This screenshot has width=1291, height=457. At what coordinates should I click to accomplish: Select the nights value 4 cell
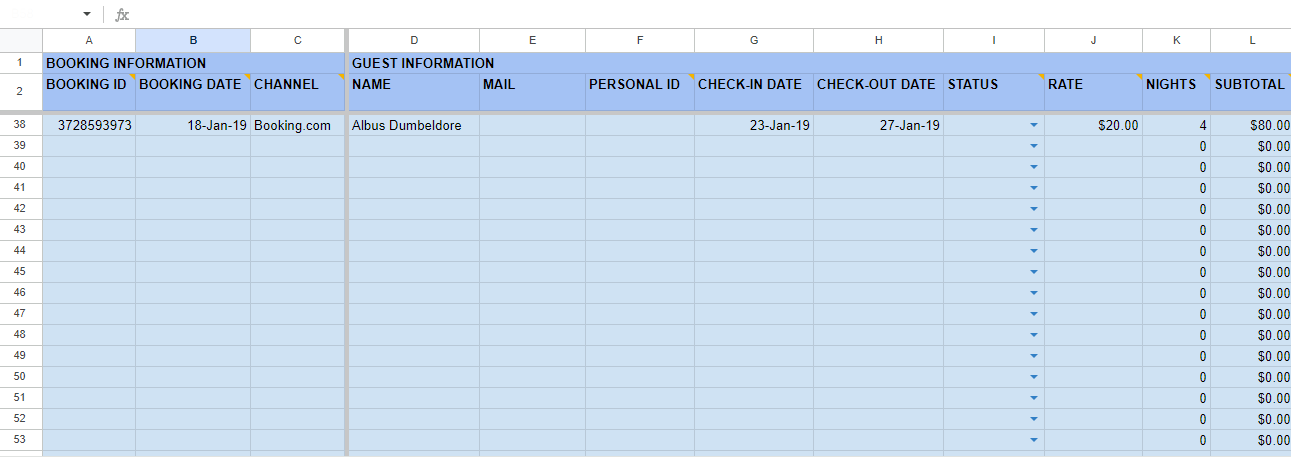pyautogui.click(x=1177, y=125)
